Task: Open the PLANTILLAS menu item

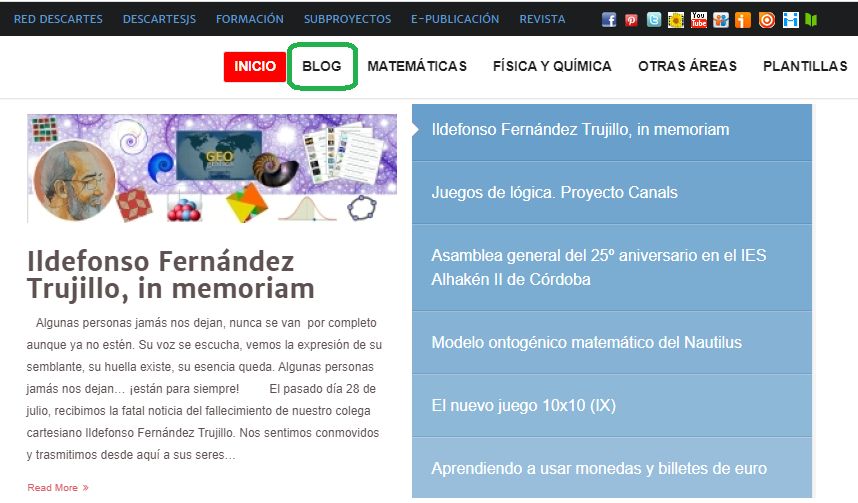Action: pyautogui.click(x=804, y=66)
